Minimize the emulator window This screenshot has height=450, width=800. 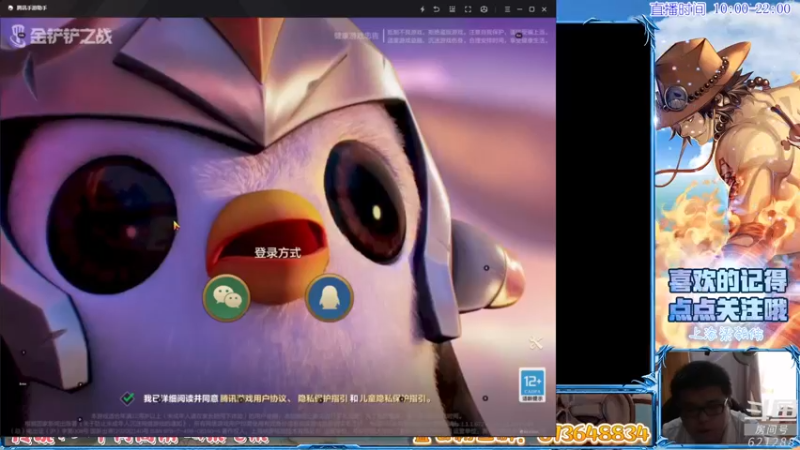pyautogui.click(x=519, y=9)
